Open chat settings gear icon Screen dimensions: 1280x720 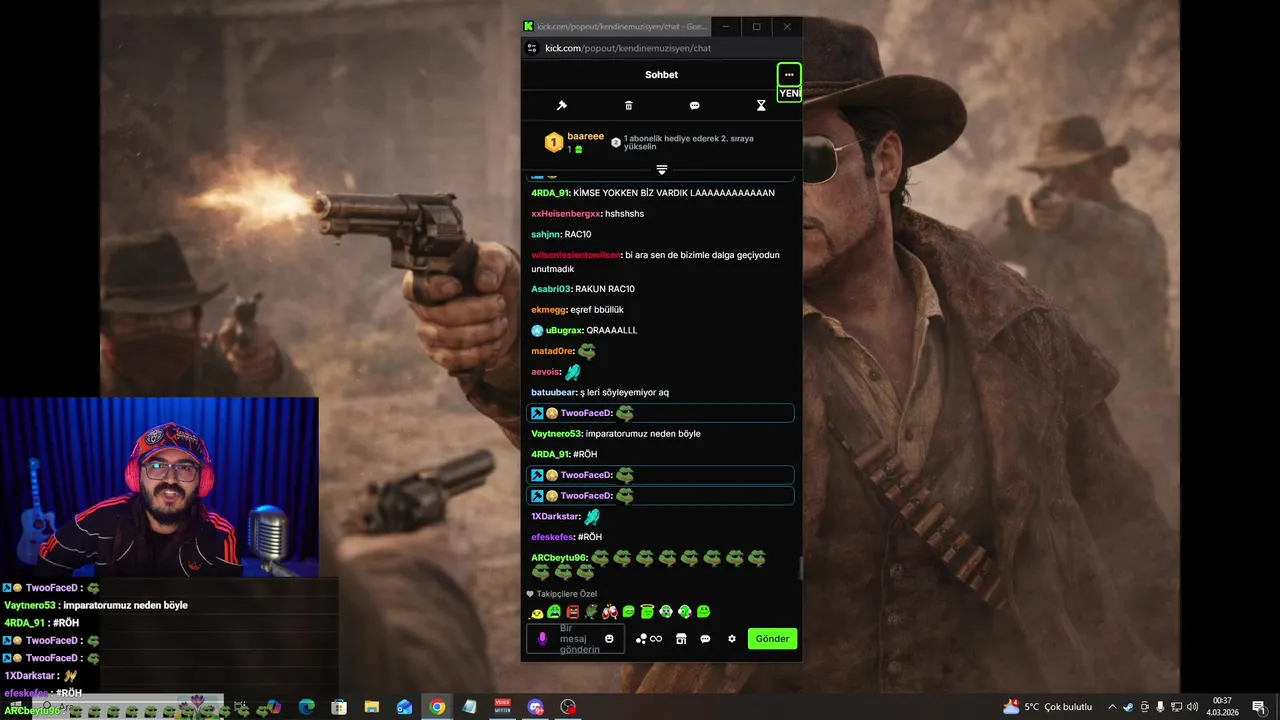tap(732, 639)
